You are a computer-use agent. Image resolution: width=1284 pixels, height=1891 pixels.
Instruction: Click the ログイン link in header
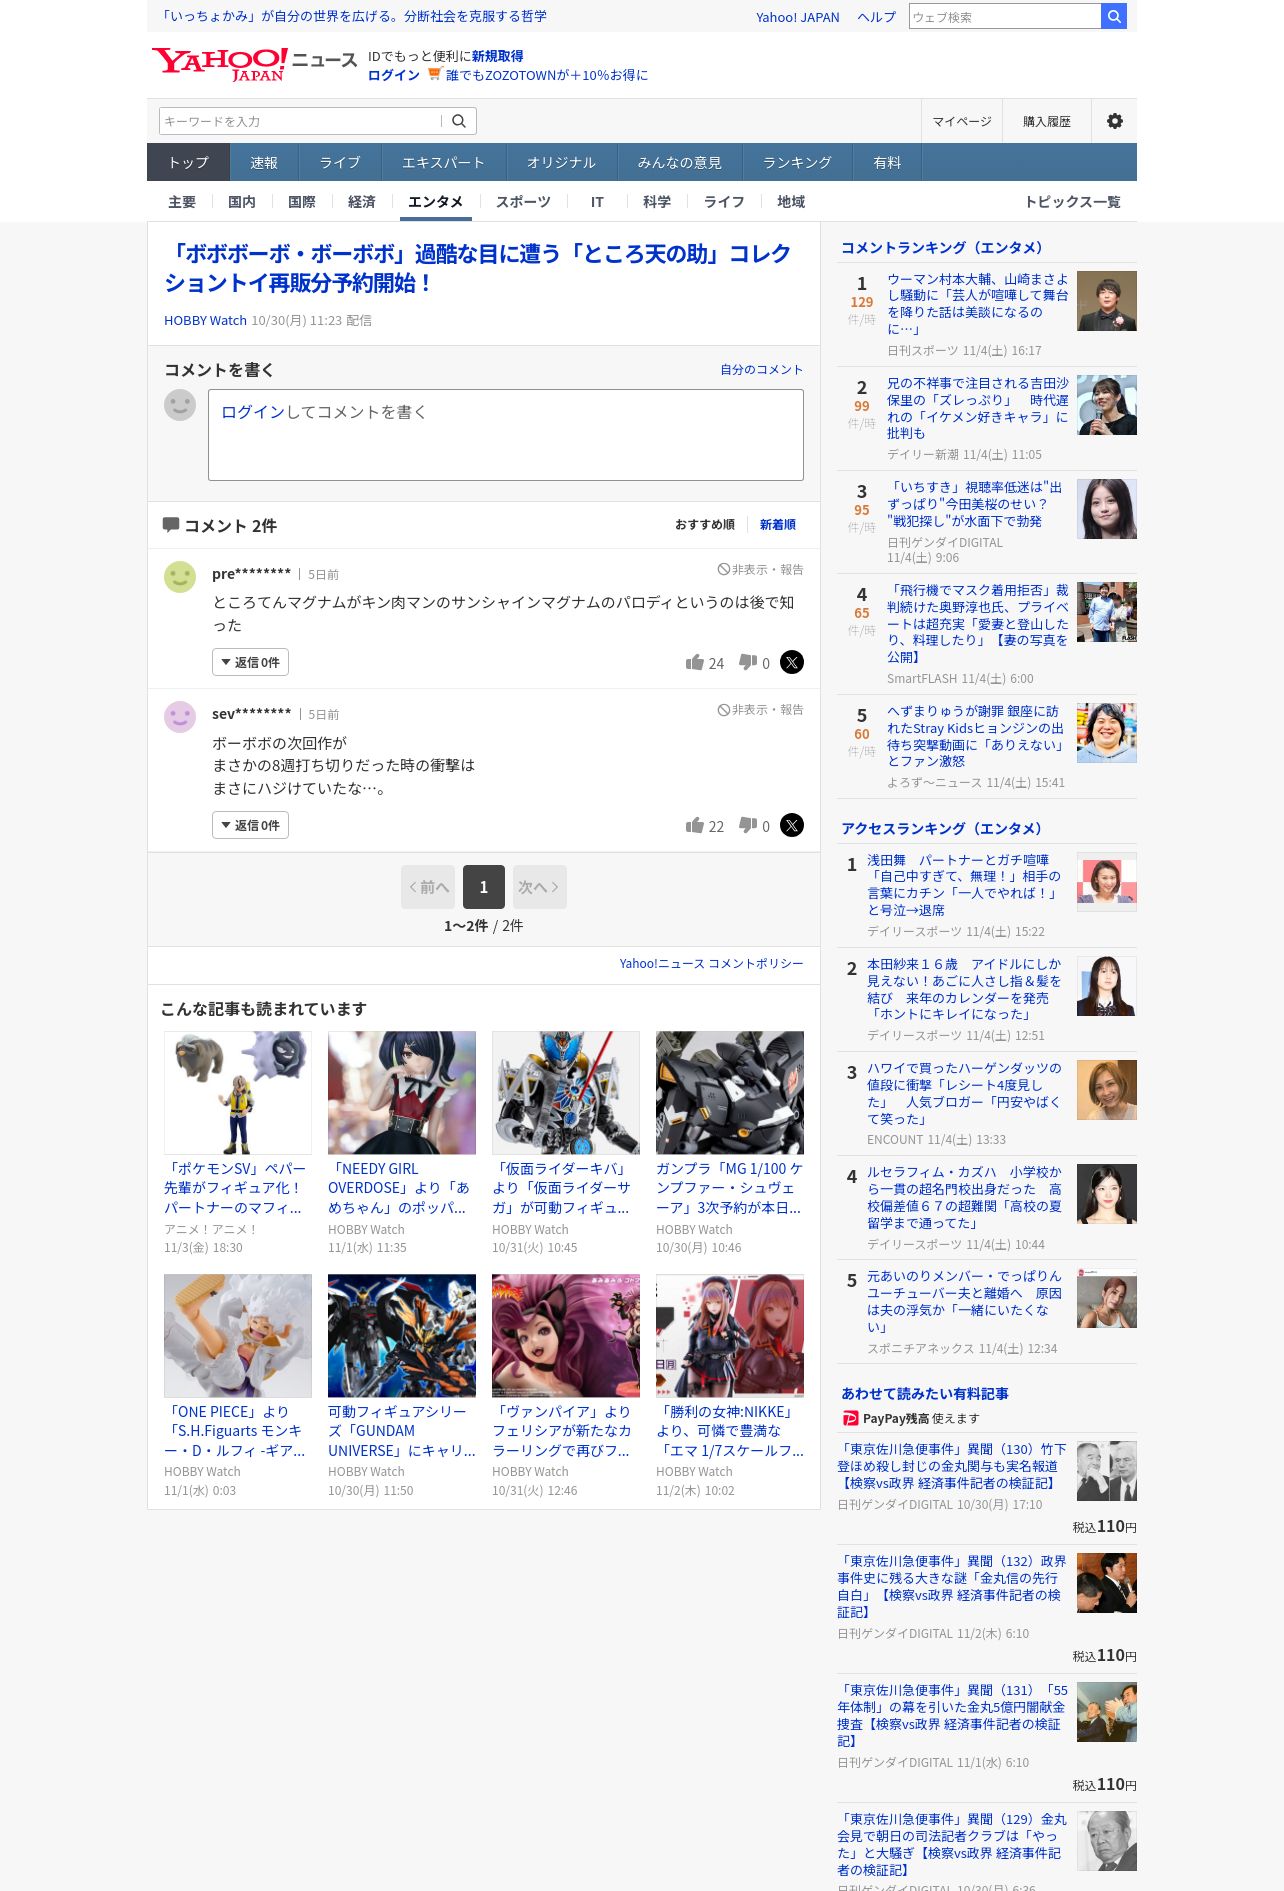pos(394,75)
